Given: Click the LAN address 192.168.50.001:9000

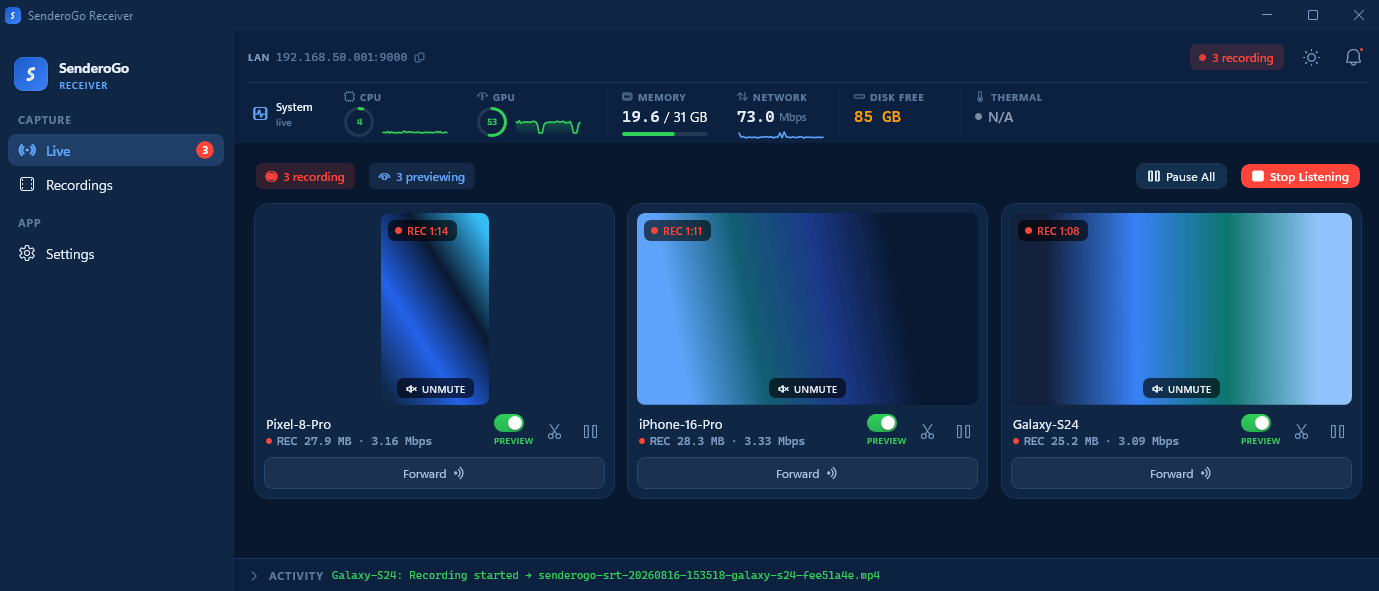Looking at the screenshot, I should coord(342,57).
